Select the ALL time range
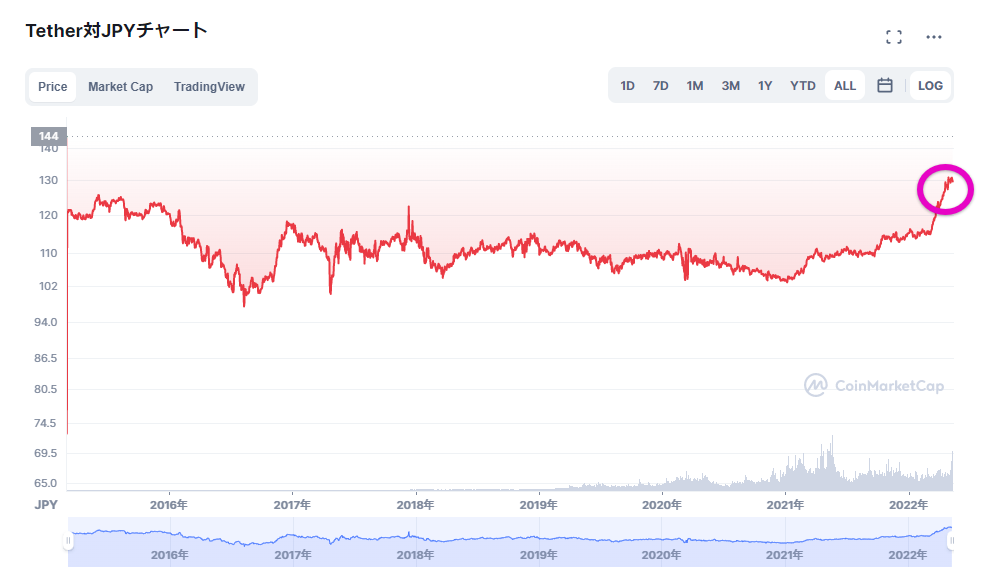This screenshot has width=982, height=577. point(844,86)
